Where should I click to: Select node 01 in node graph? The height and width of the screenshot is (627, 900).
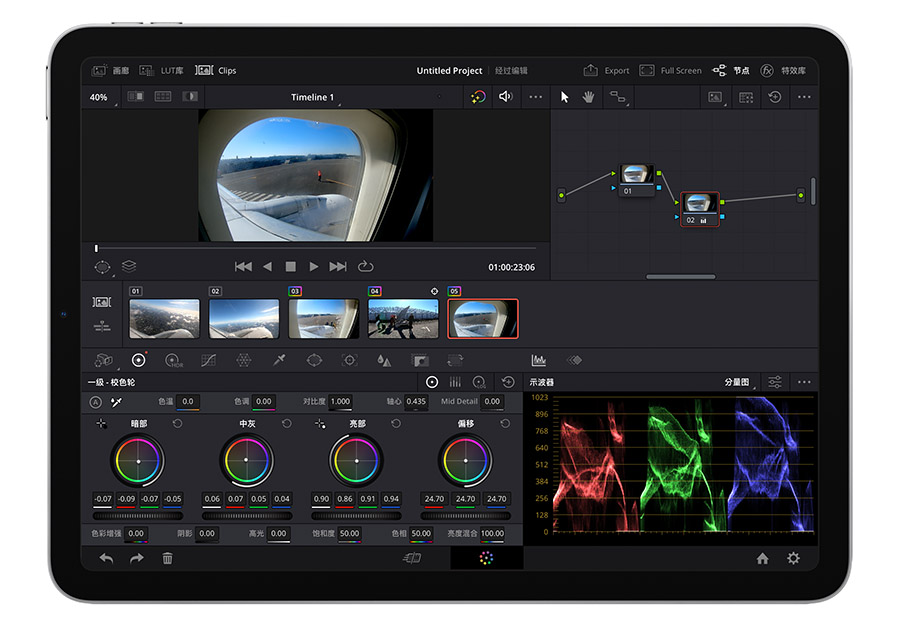[637, 180]
